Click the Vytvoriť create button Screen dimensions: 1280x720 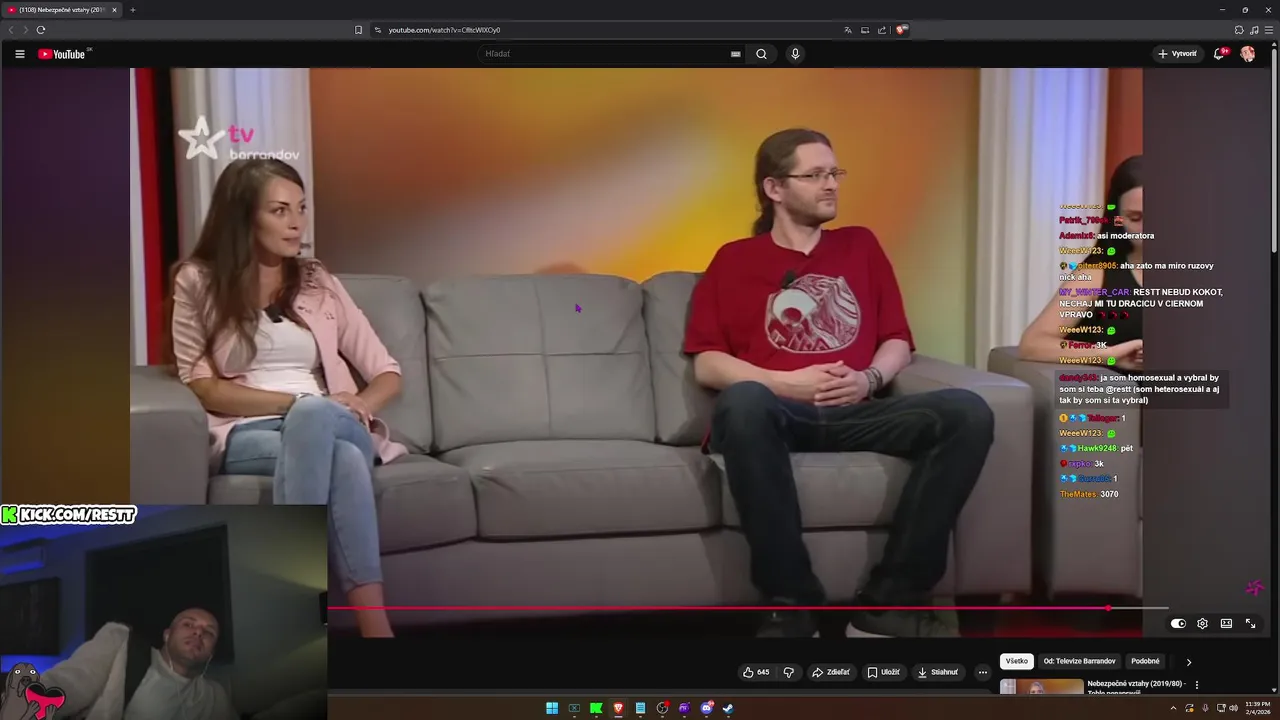pos(1178,54)
